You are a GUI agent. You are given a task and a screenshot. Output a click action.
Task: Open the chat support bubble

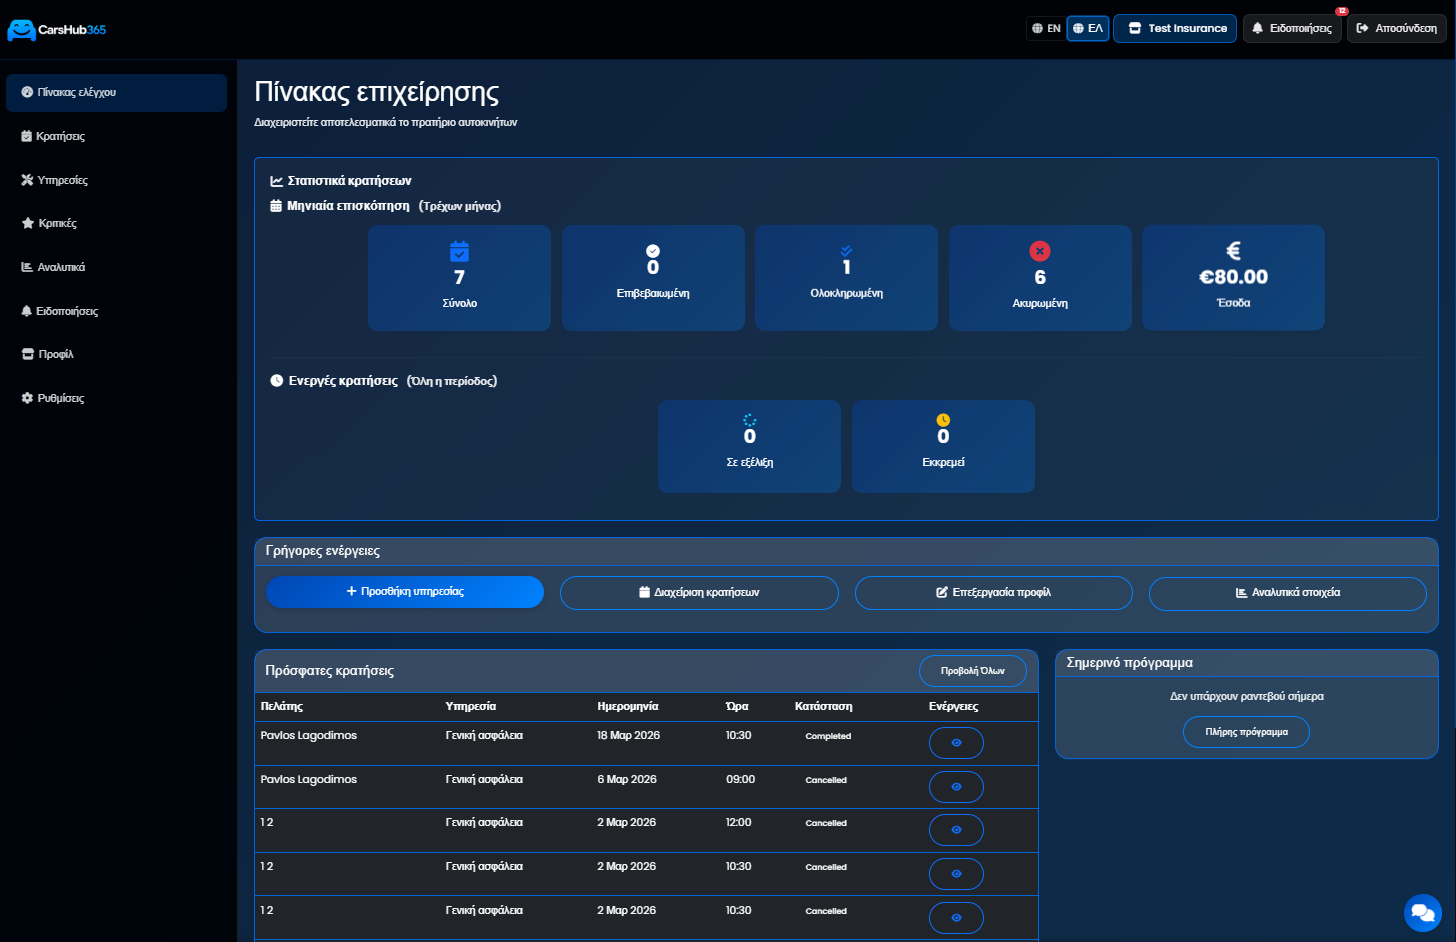[x=1422, y=912]
